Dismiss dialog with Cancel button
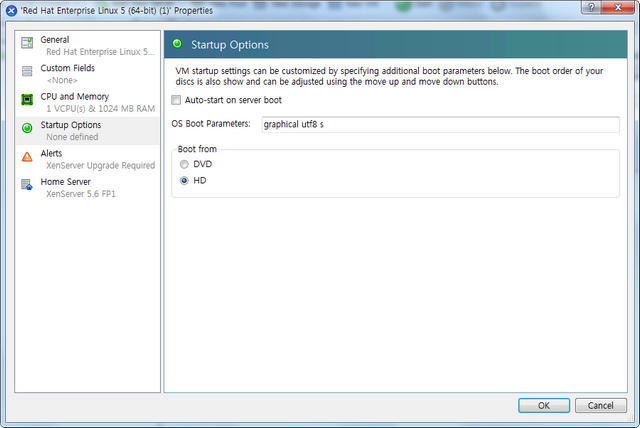Image resolution: width=640 pixels, height=428 pixels. point(600,406)
